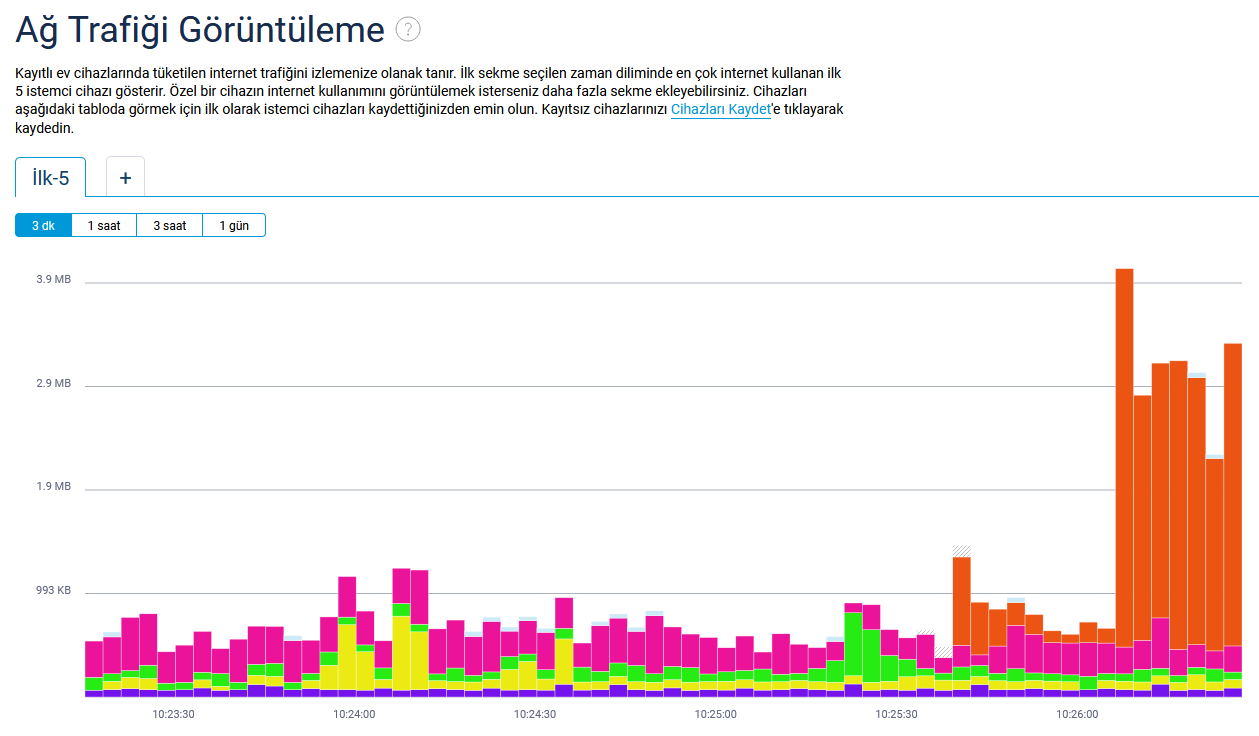The width and height of the screenshot is (1259, 736).
Task: Click the 10:26:00 time label
Action: tap(1077, 714)
